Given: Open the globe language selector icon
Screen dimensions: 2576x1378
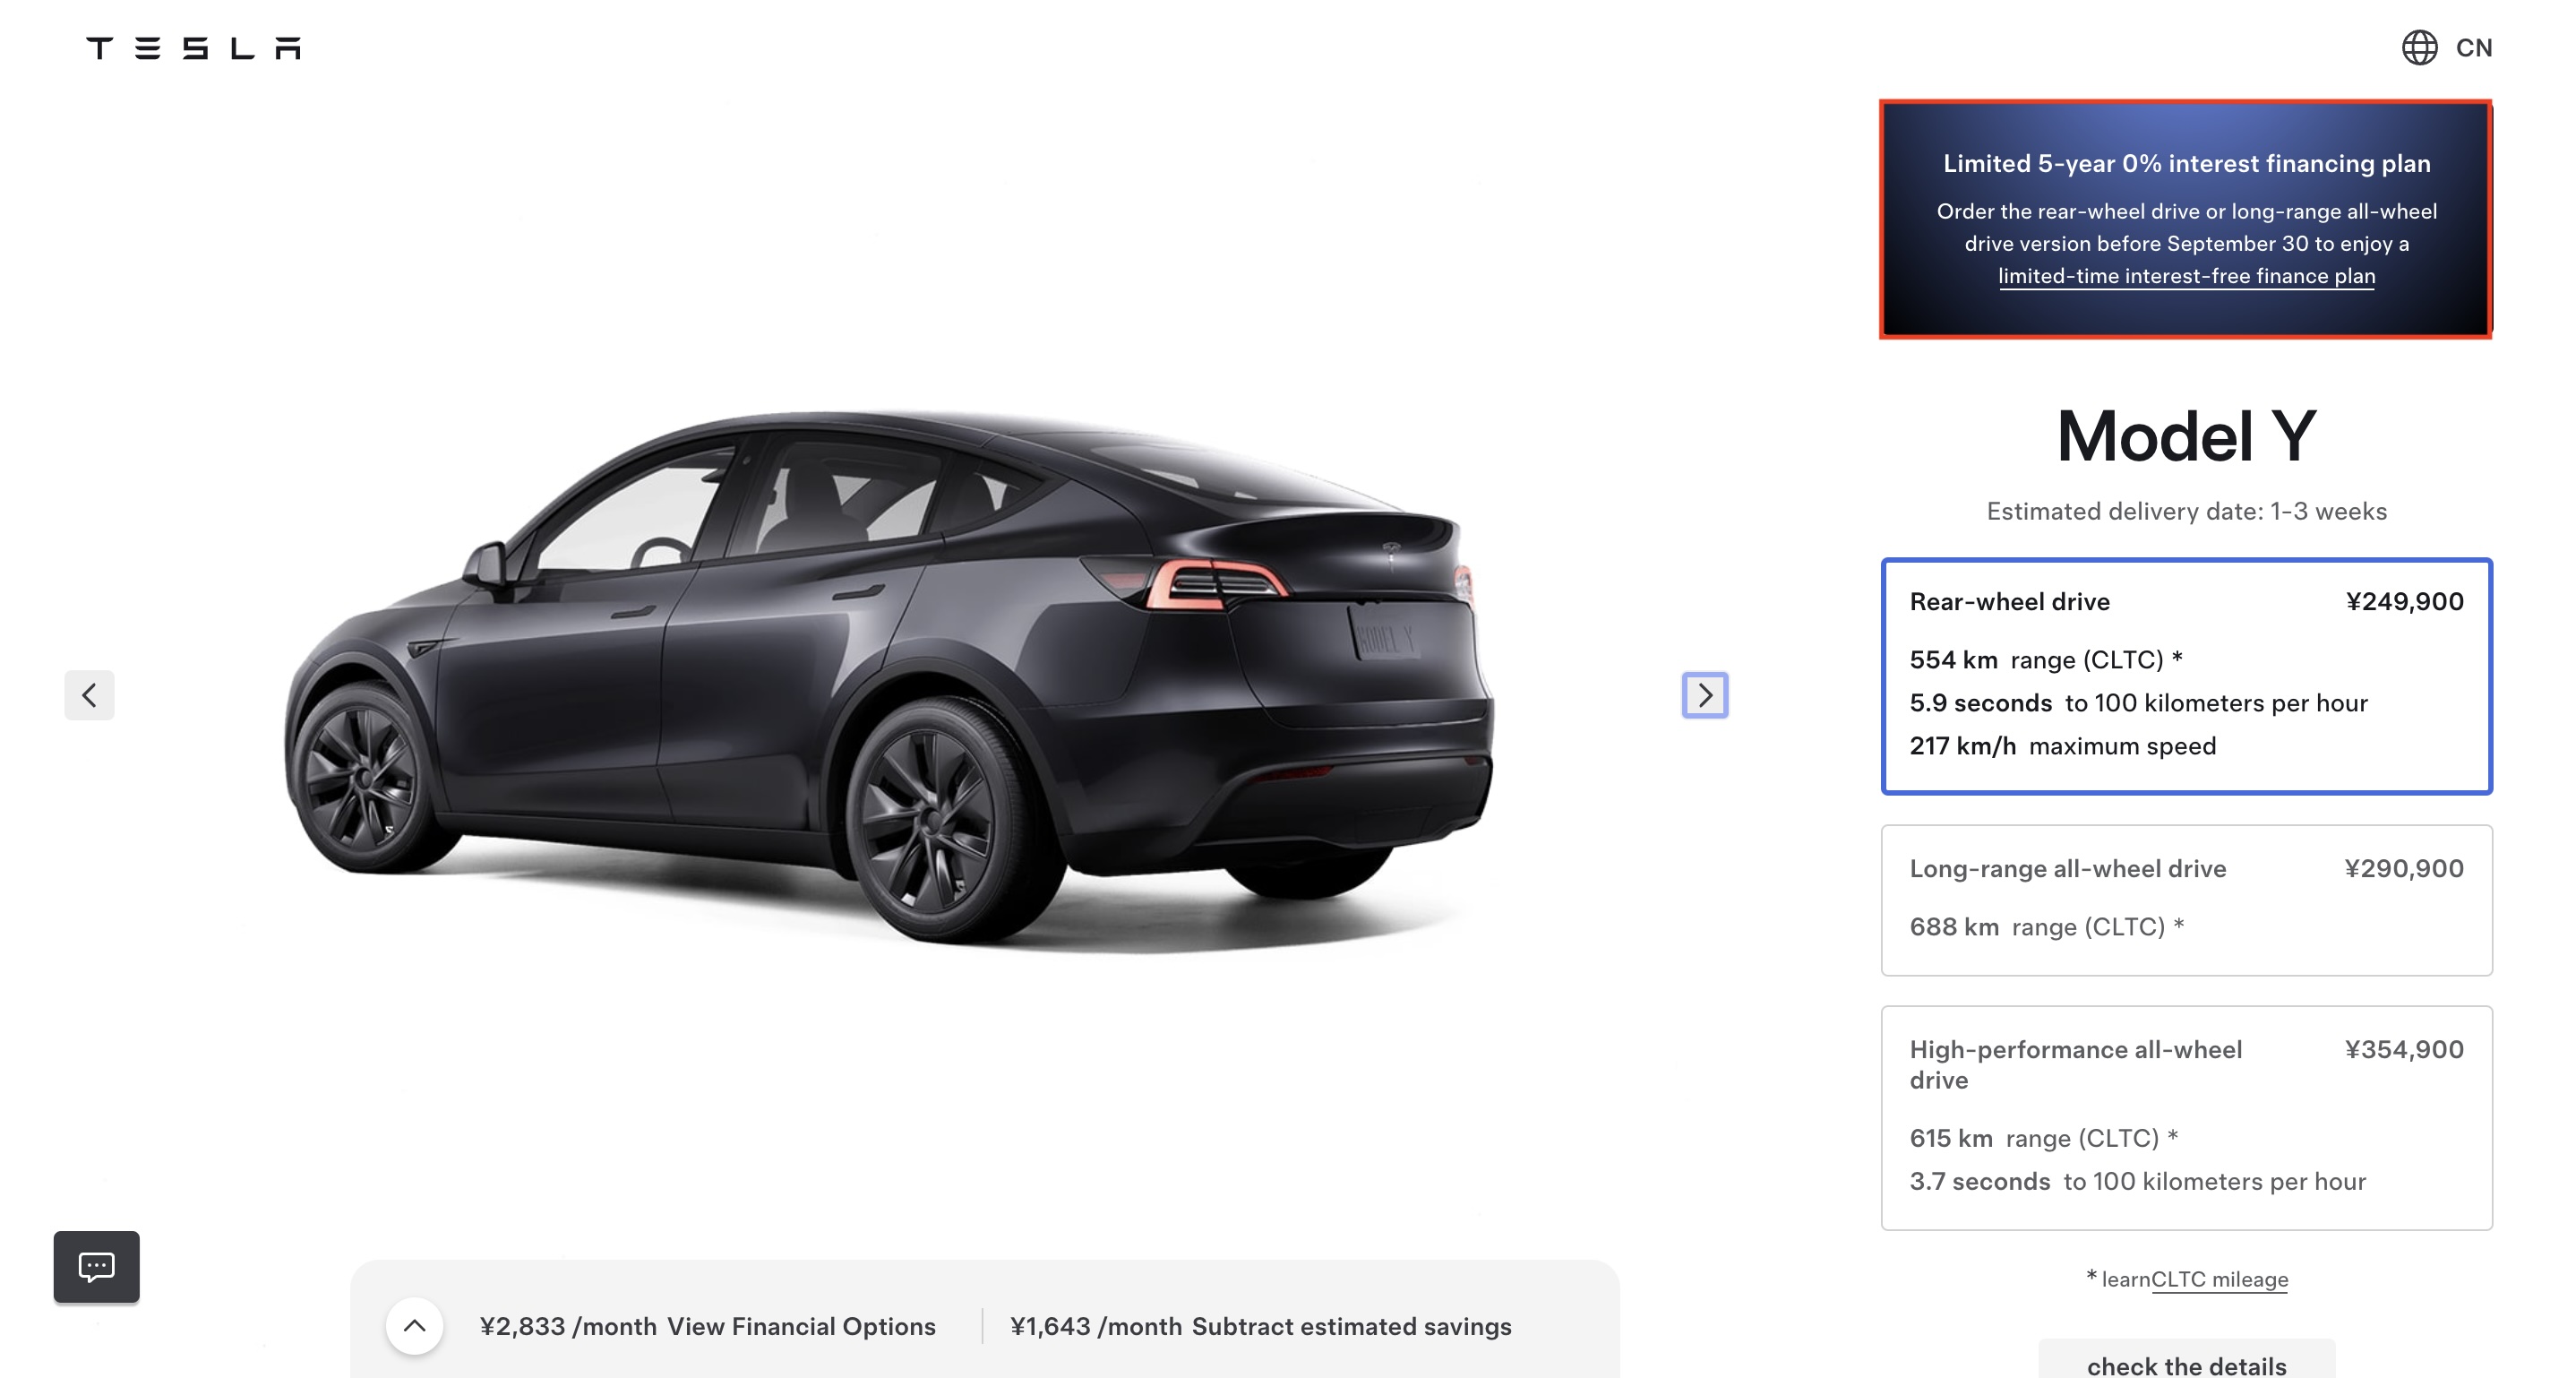Looking at the screenshot, I should click(2419, 47).
